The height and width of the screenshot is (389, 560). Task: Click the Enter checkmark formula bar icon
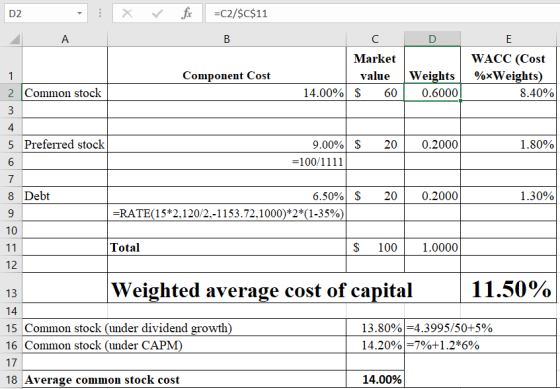[x=157, y=14]
